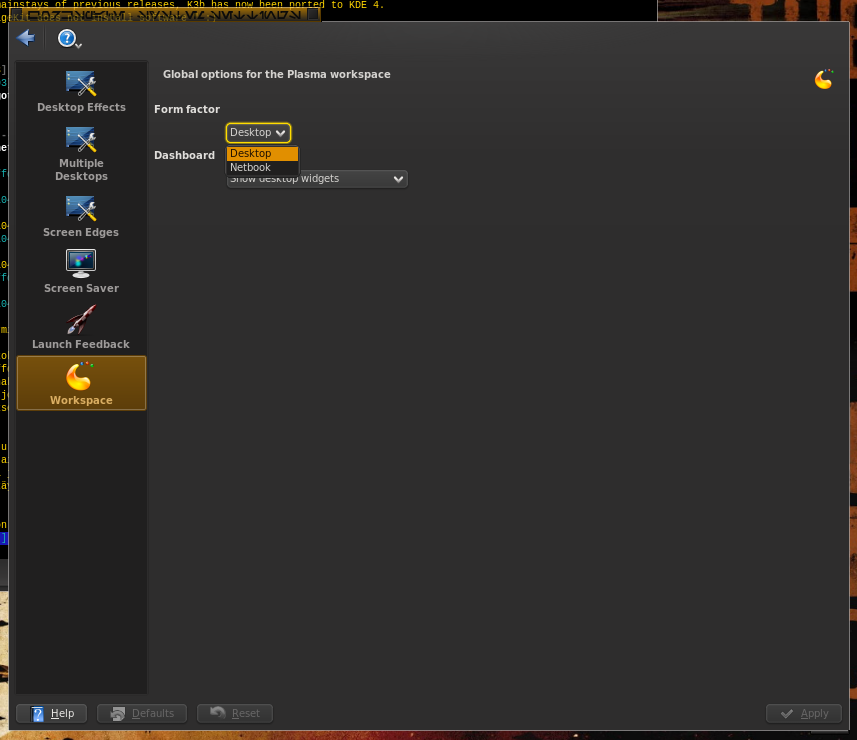Expand the Dashboard widgets dropdown
857x740 pixels.
coord(317,179)
